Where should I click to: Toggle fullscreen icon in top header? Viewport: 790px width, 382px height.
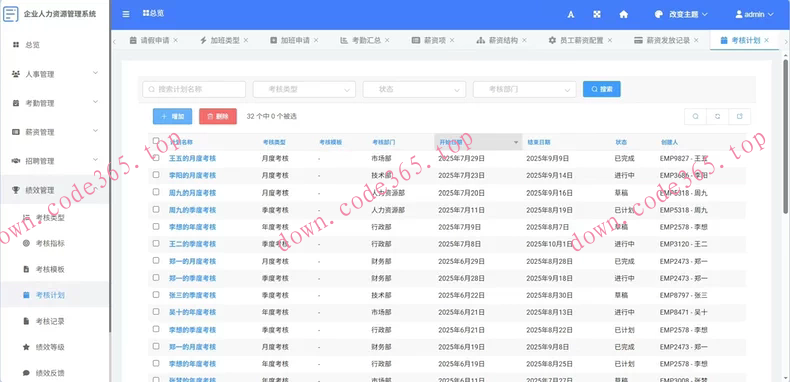(597, 15)
